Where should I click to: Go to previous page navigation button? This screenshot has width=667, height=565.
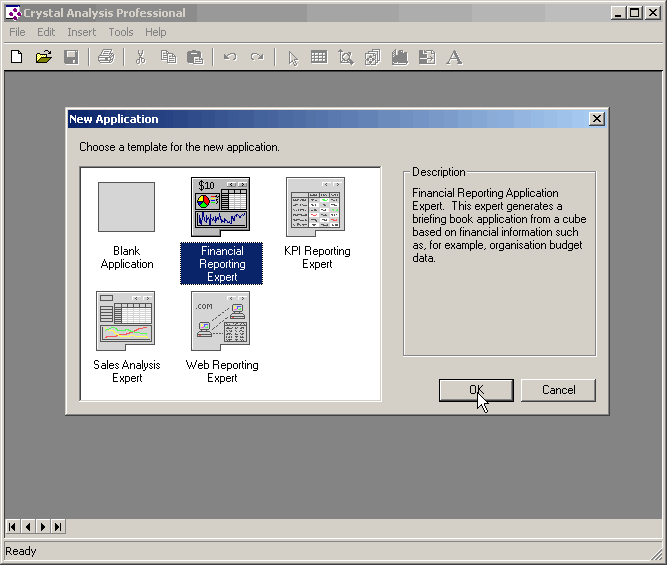pos(28,527)
